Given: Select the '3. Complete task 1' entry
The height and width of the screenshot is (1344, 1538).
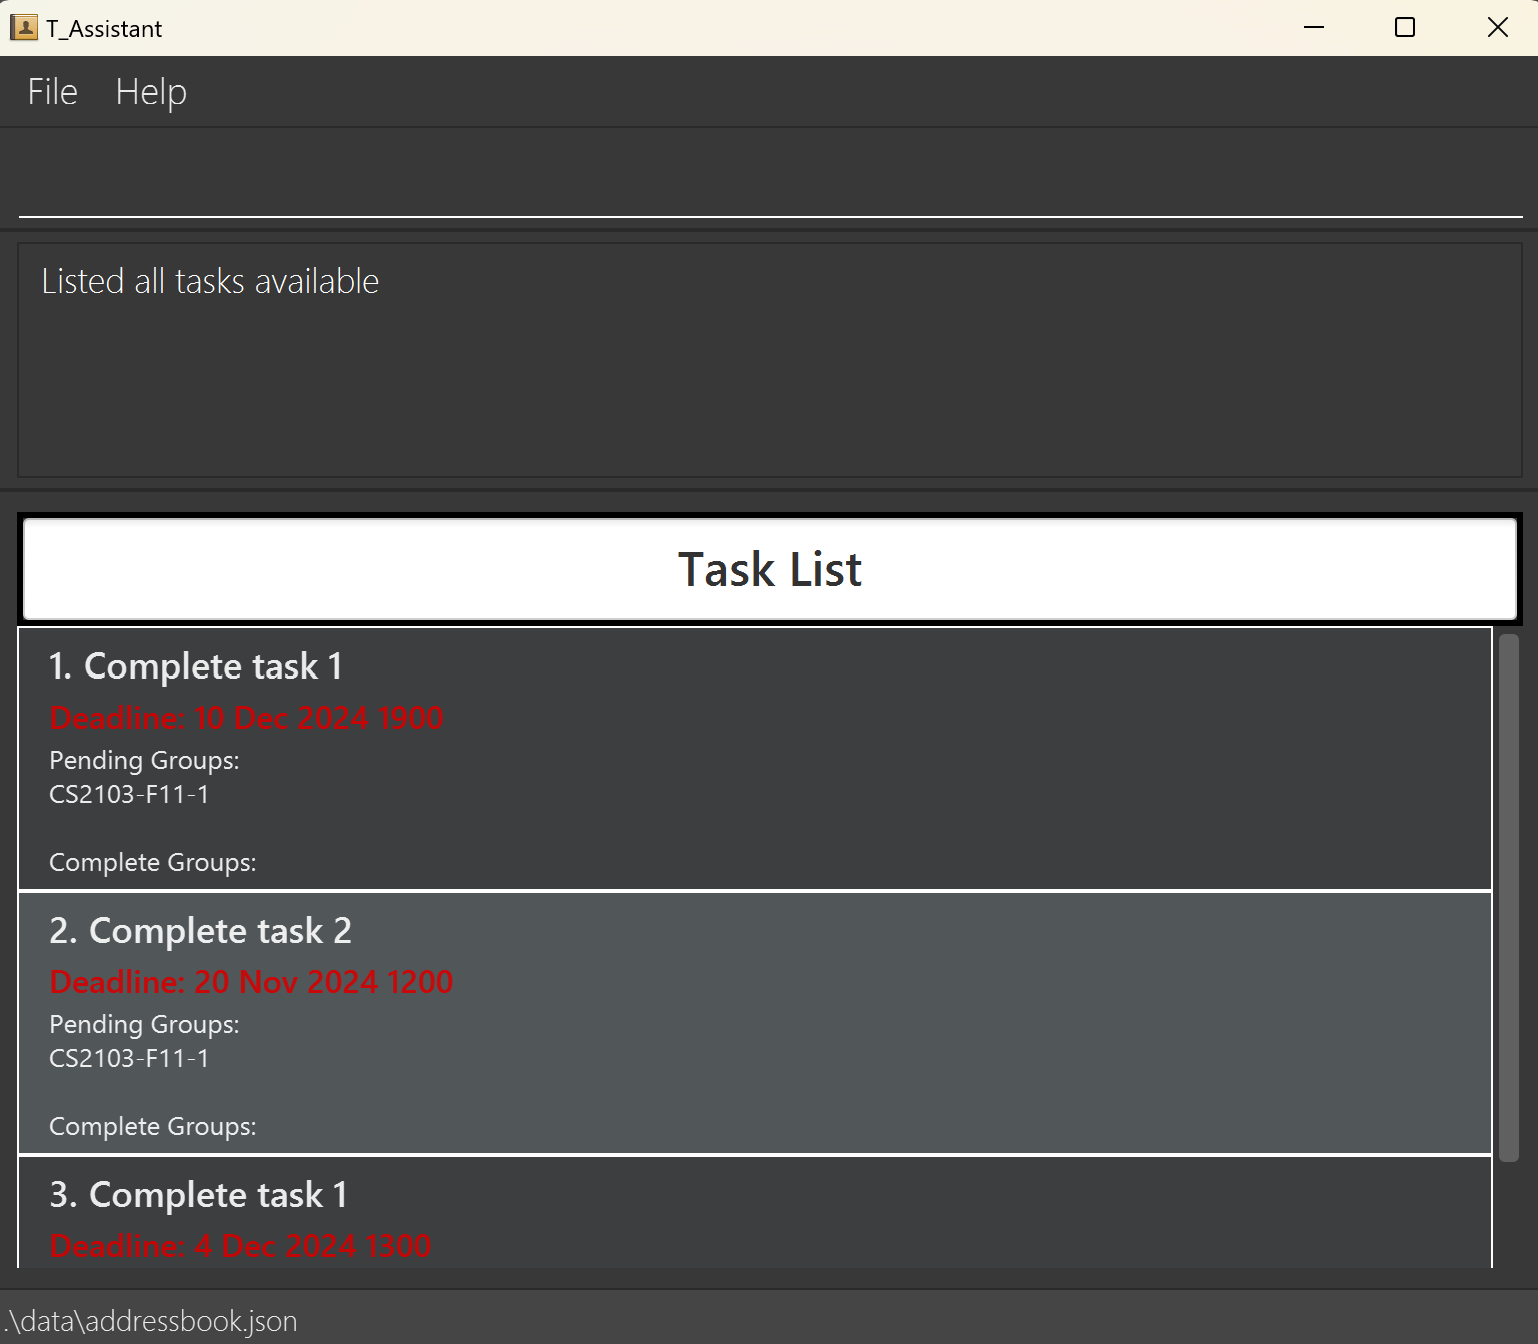Looking at the screenshot, I should (x=198, y=1195).
